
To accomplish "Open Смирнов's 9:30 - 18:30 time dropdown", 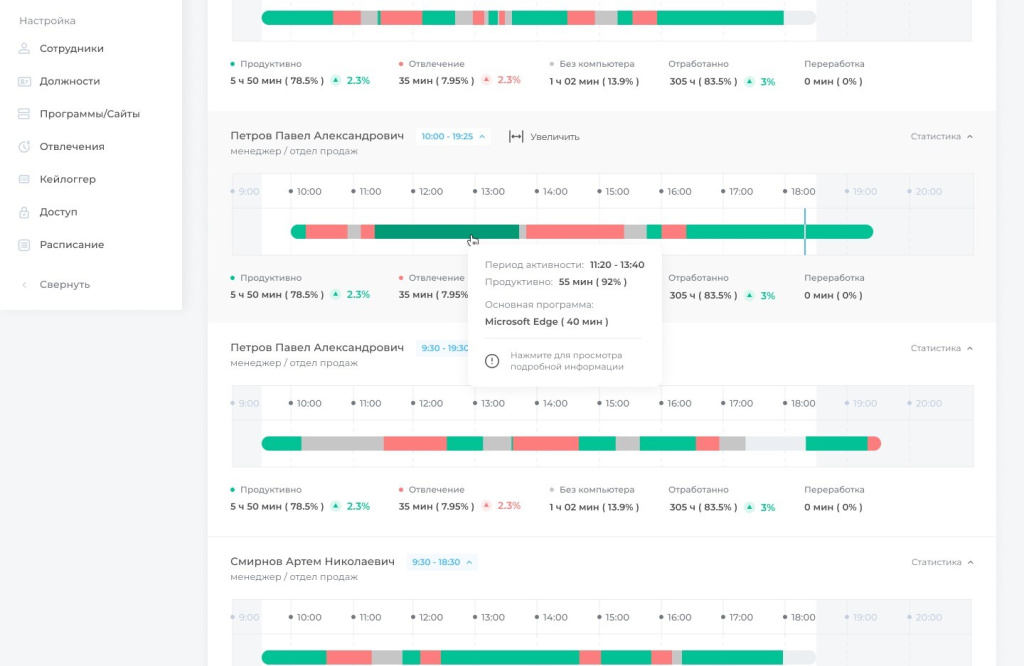I will [x=442, y=562].
